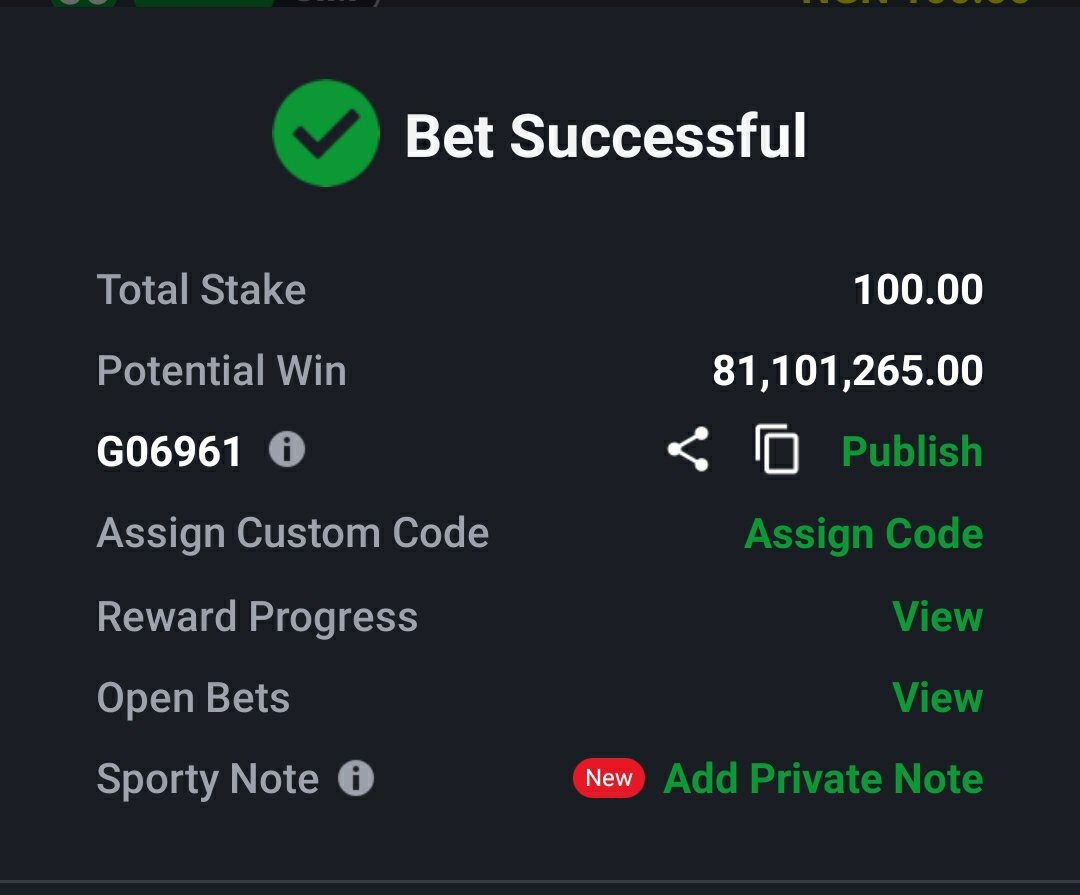The width and height of the screenshot is (1080, 895).
Task: Tap the green checkmark success icon
Action: click(x=326, y=133)
